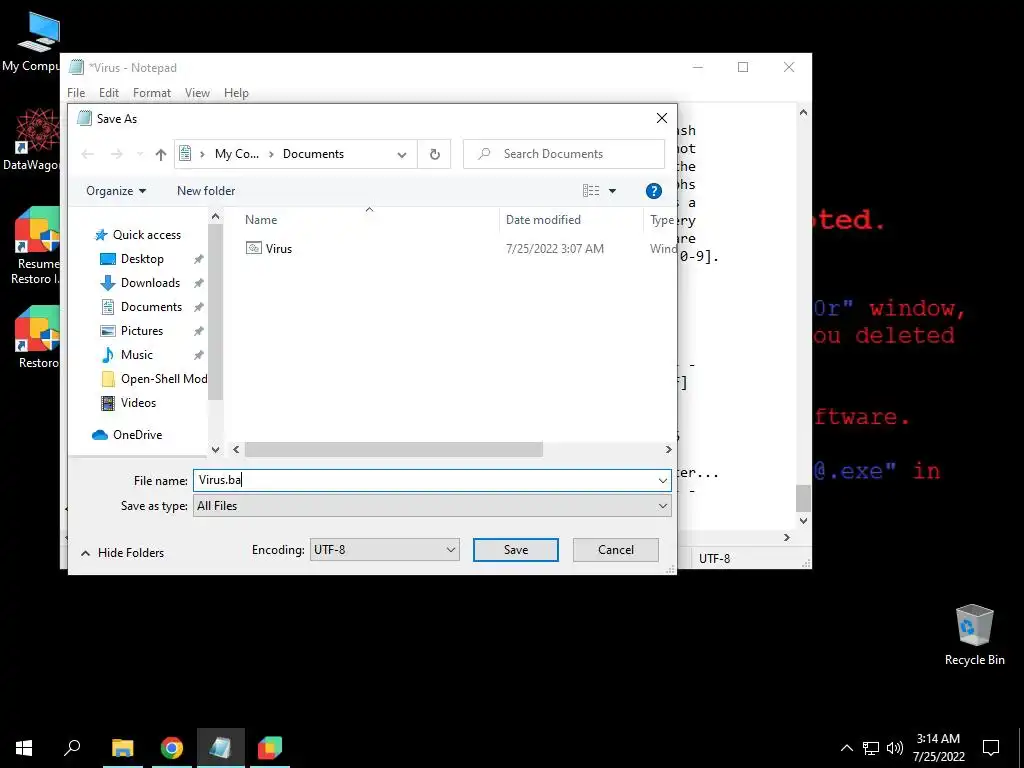
Task: Select OneDrive in navigation pane
Action: pyautogui.click(x=137, y=435)
